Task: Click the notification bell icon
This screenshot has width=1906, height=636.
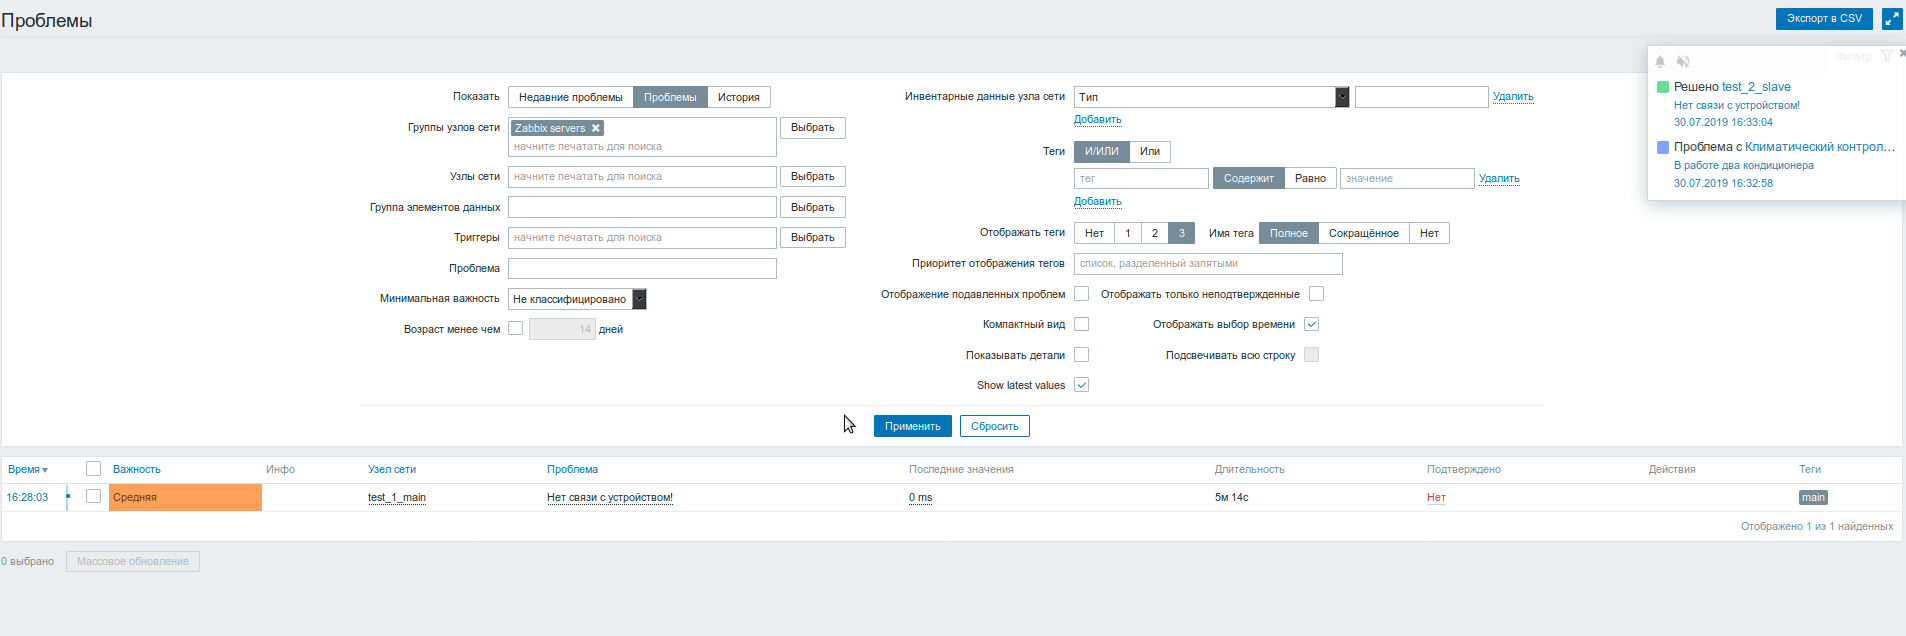Action: (1660, 62)
